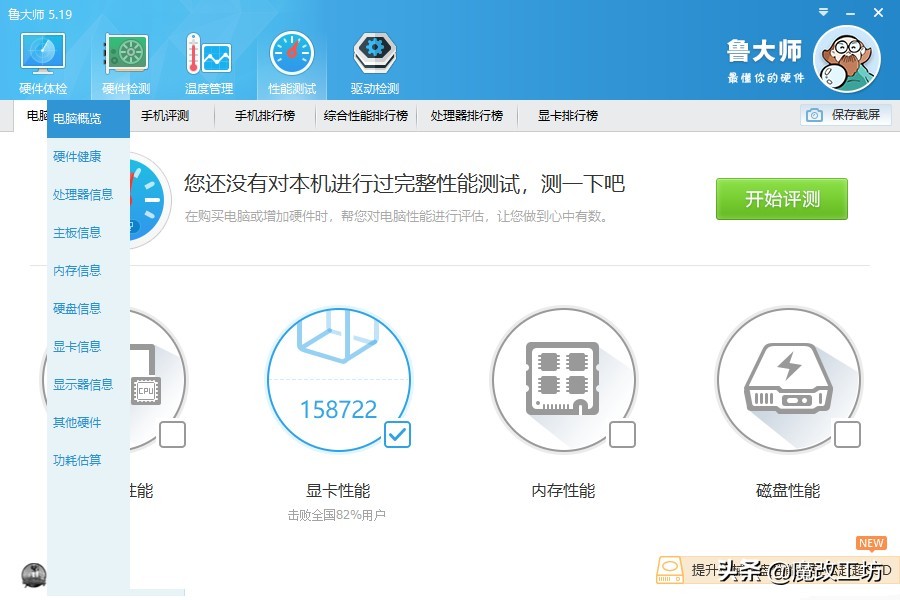Open 驱动检测 using its gear icon
The image size is (900, 600).
click(x=373, y=55)
